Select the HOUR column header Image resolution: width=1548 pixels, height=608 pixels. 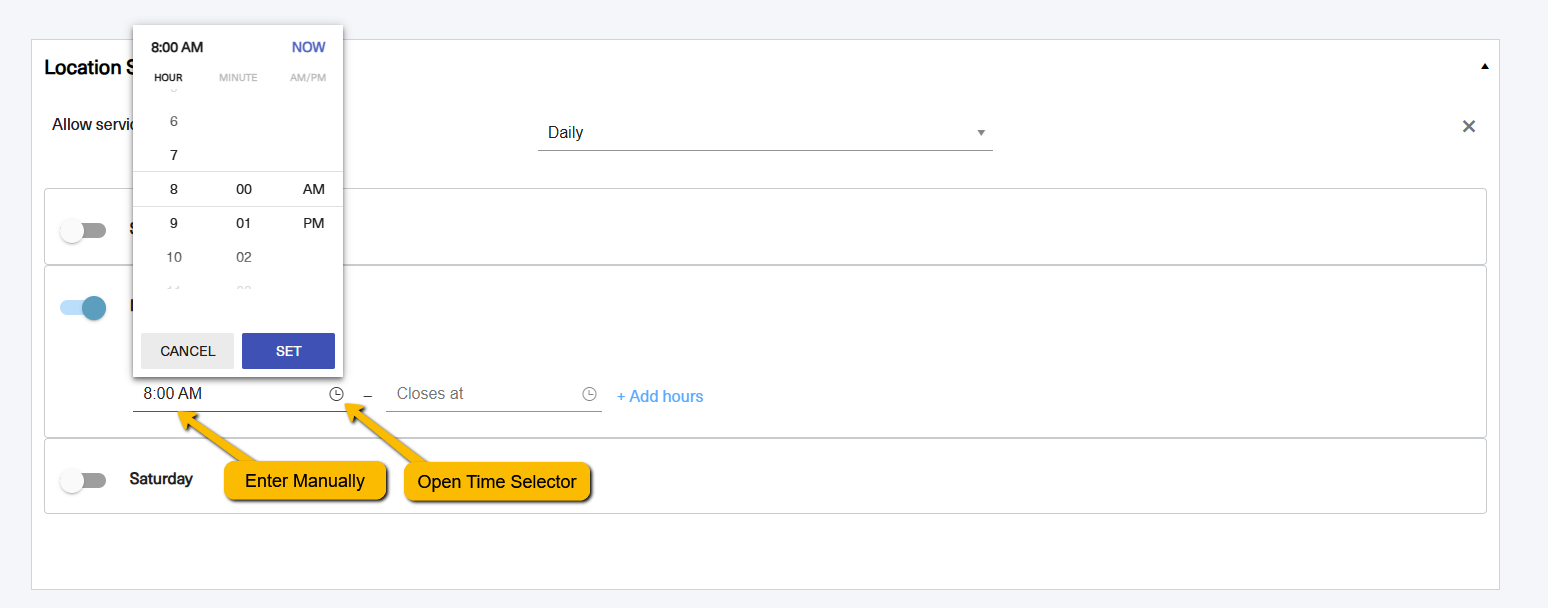pos(168,78)
